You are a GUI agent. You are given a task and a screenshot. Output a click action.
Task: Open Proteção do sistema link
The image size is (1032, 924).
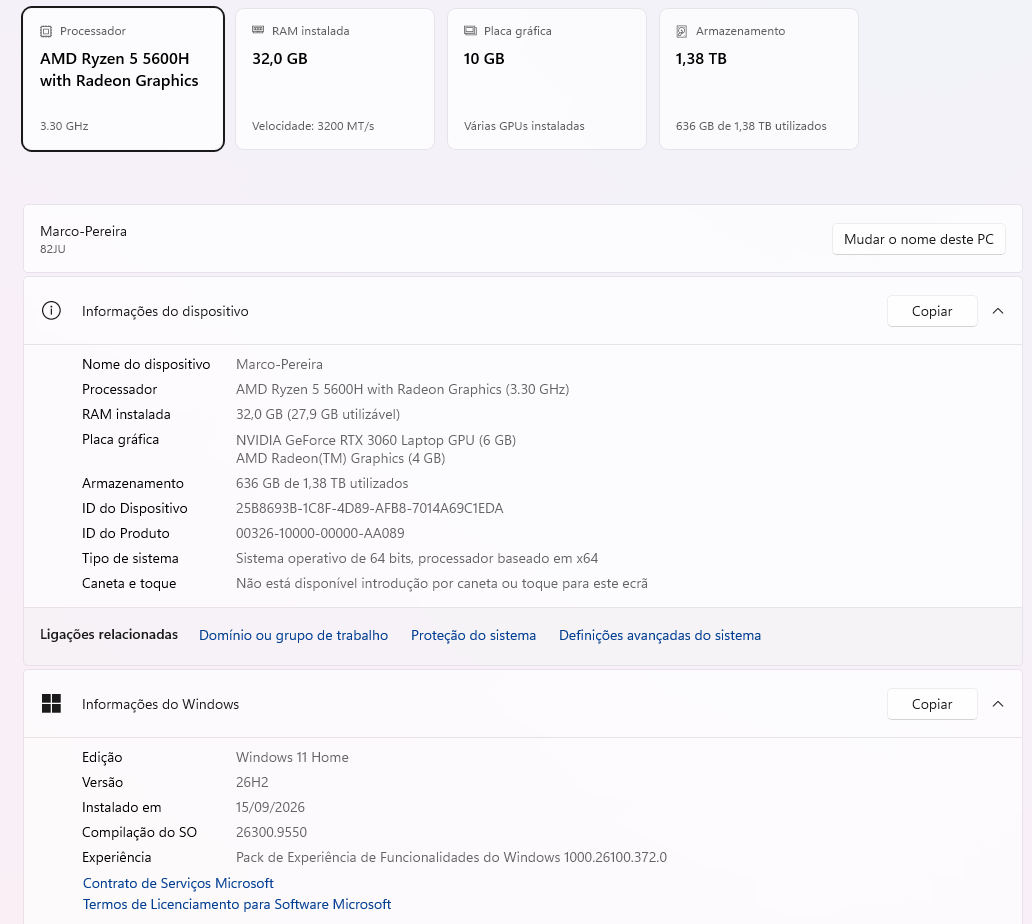click(x=473, y=635)
